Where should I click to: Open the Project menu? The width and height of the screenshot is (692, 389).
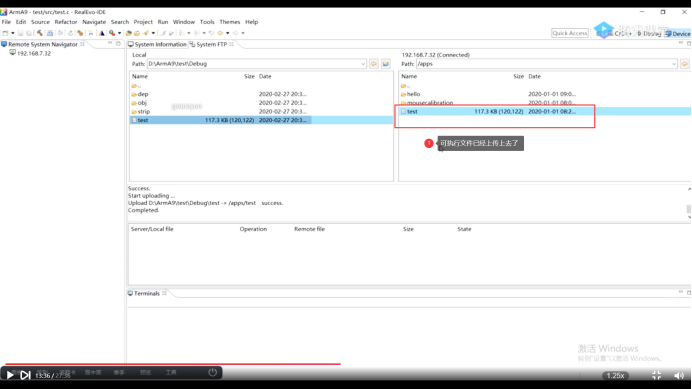click(x=143, y=22)
